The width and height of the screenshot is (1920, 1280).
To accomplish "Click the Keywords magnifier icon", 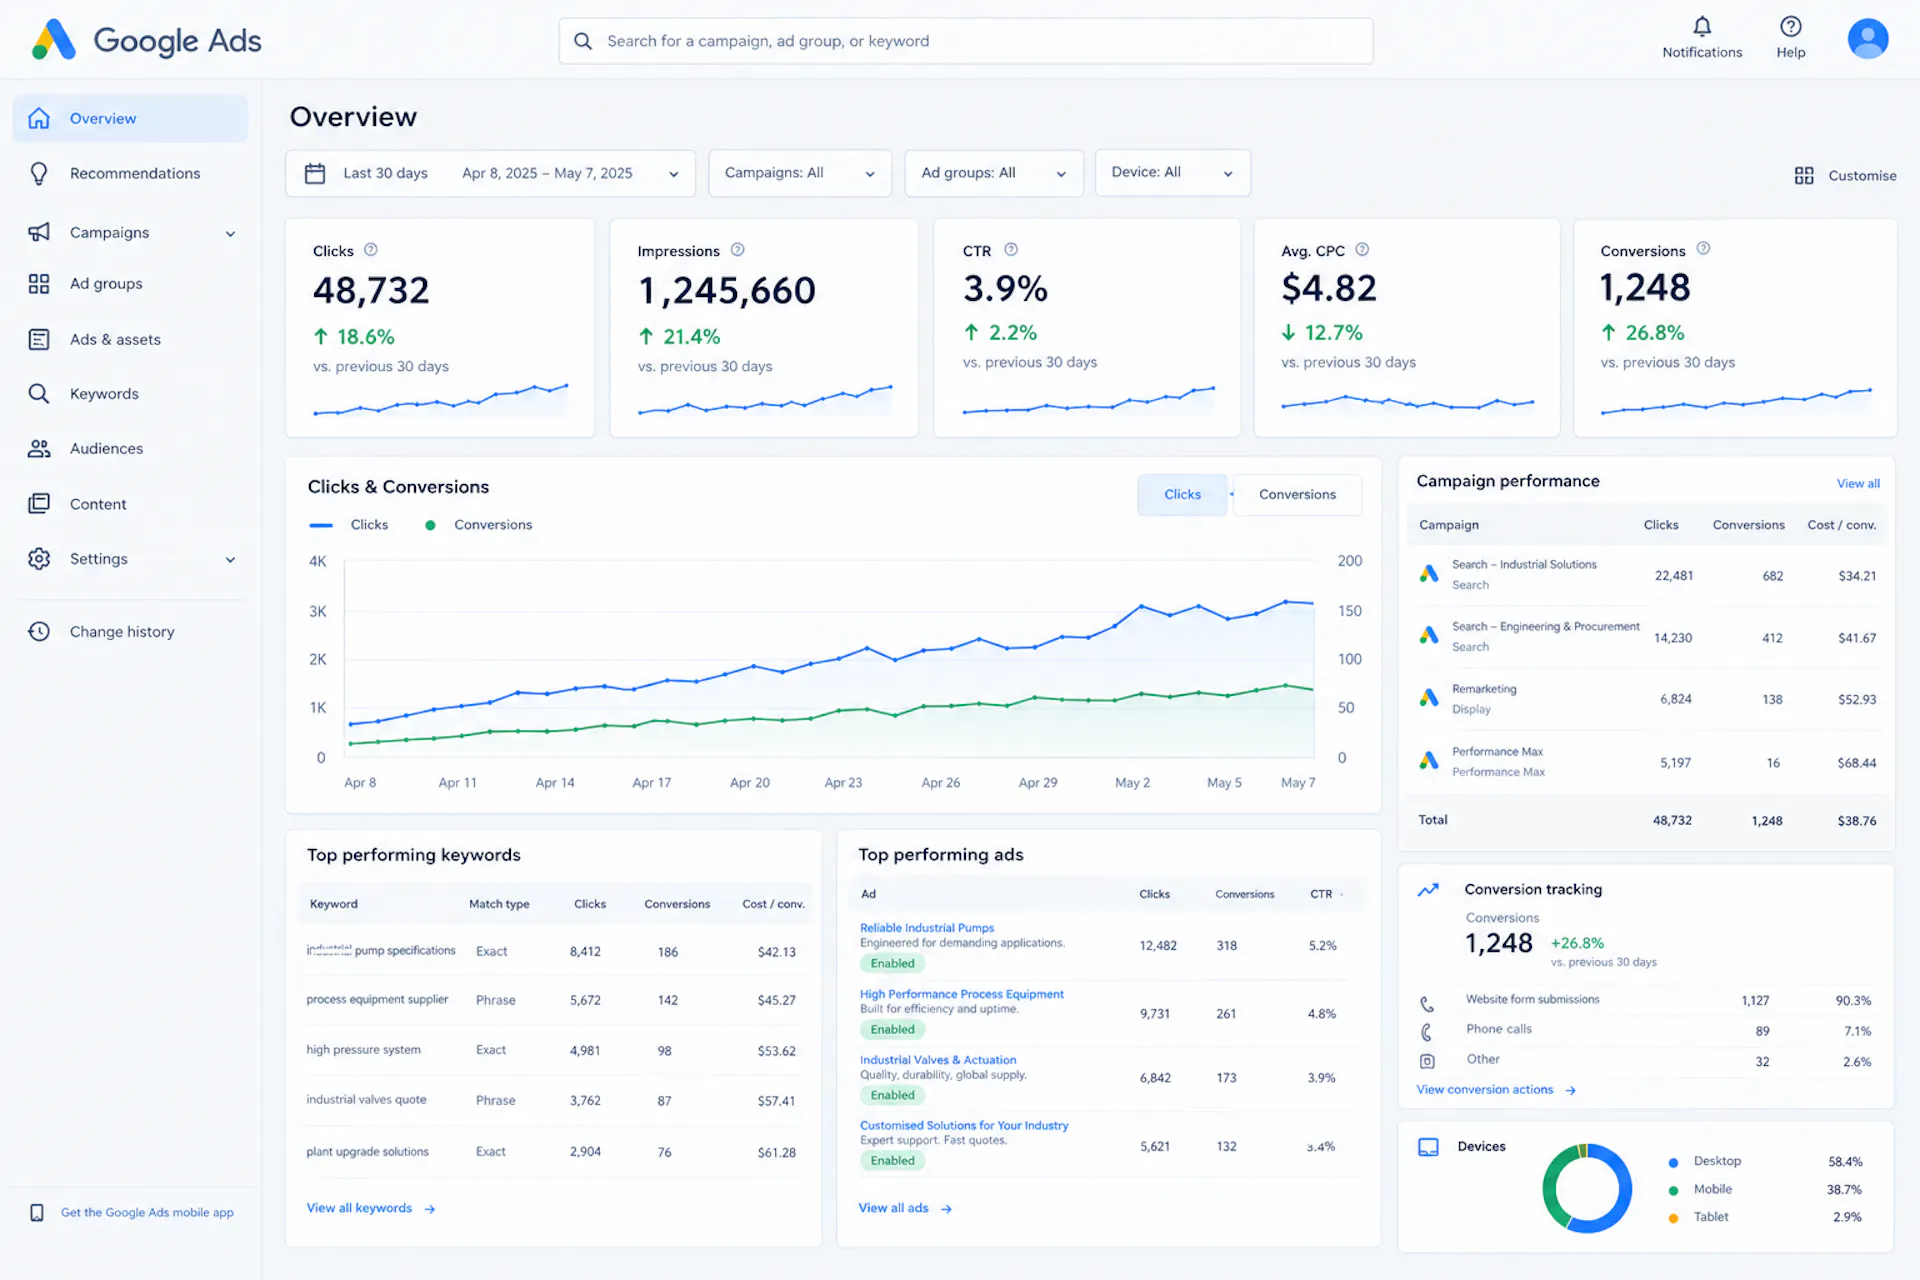I will tap(39, 394).
